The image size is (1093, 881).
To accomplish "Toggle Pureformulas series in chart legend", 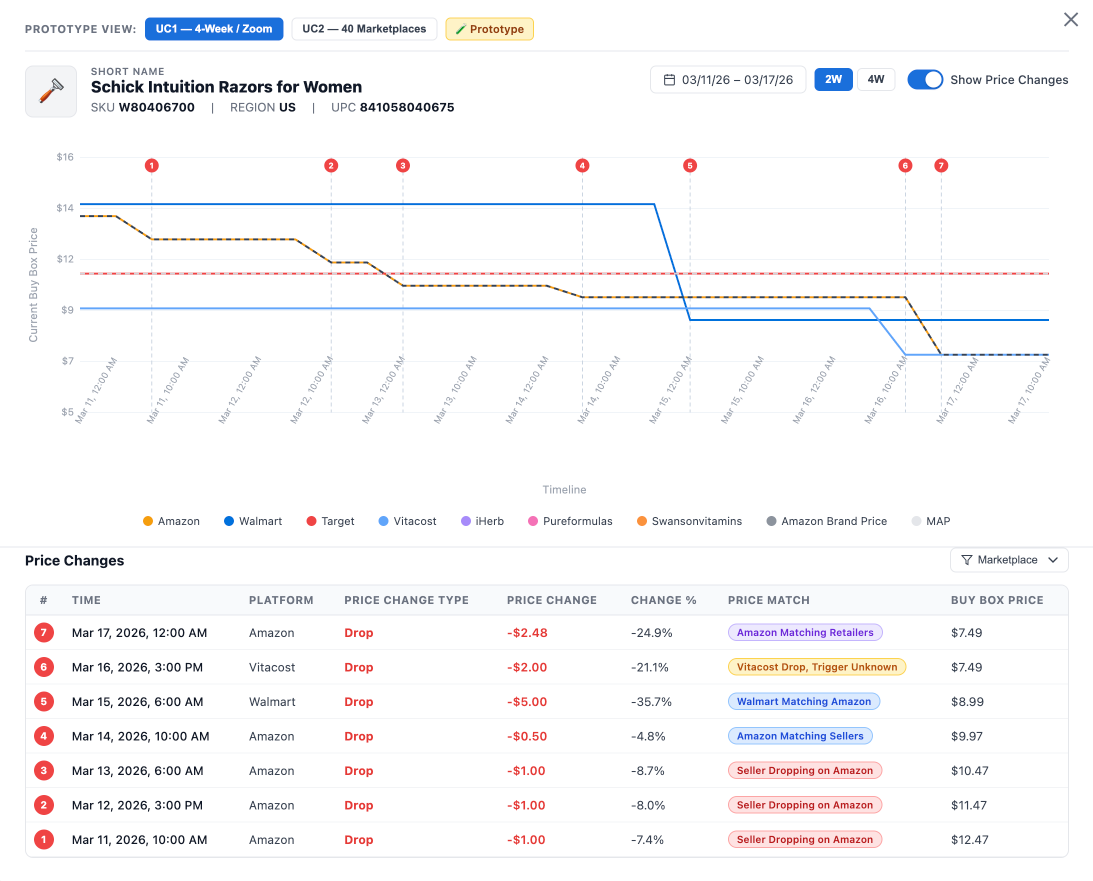I will (x=570, y=521).
